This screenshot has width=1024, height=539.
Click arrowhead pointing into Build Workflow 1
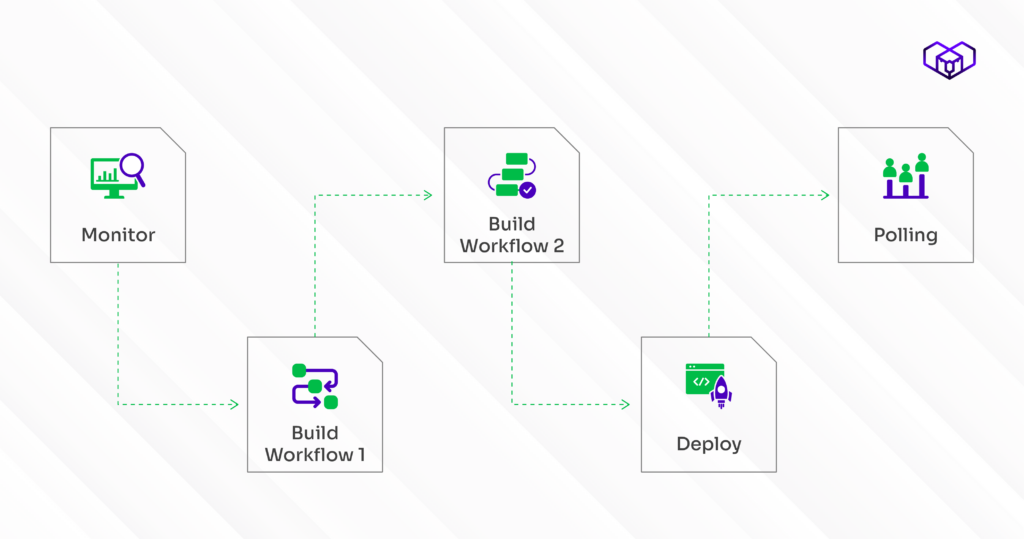coord(234,404)
